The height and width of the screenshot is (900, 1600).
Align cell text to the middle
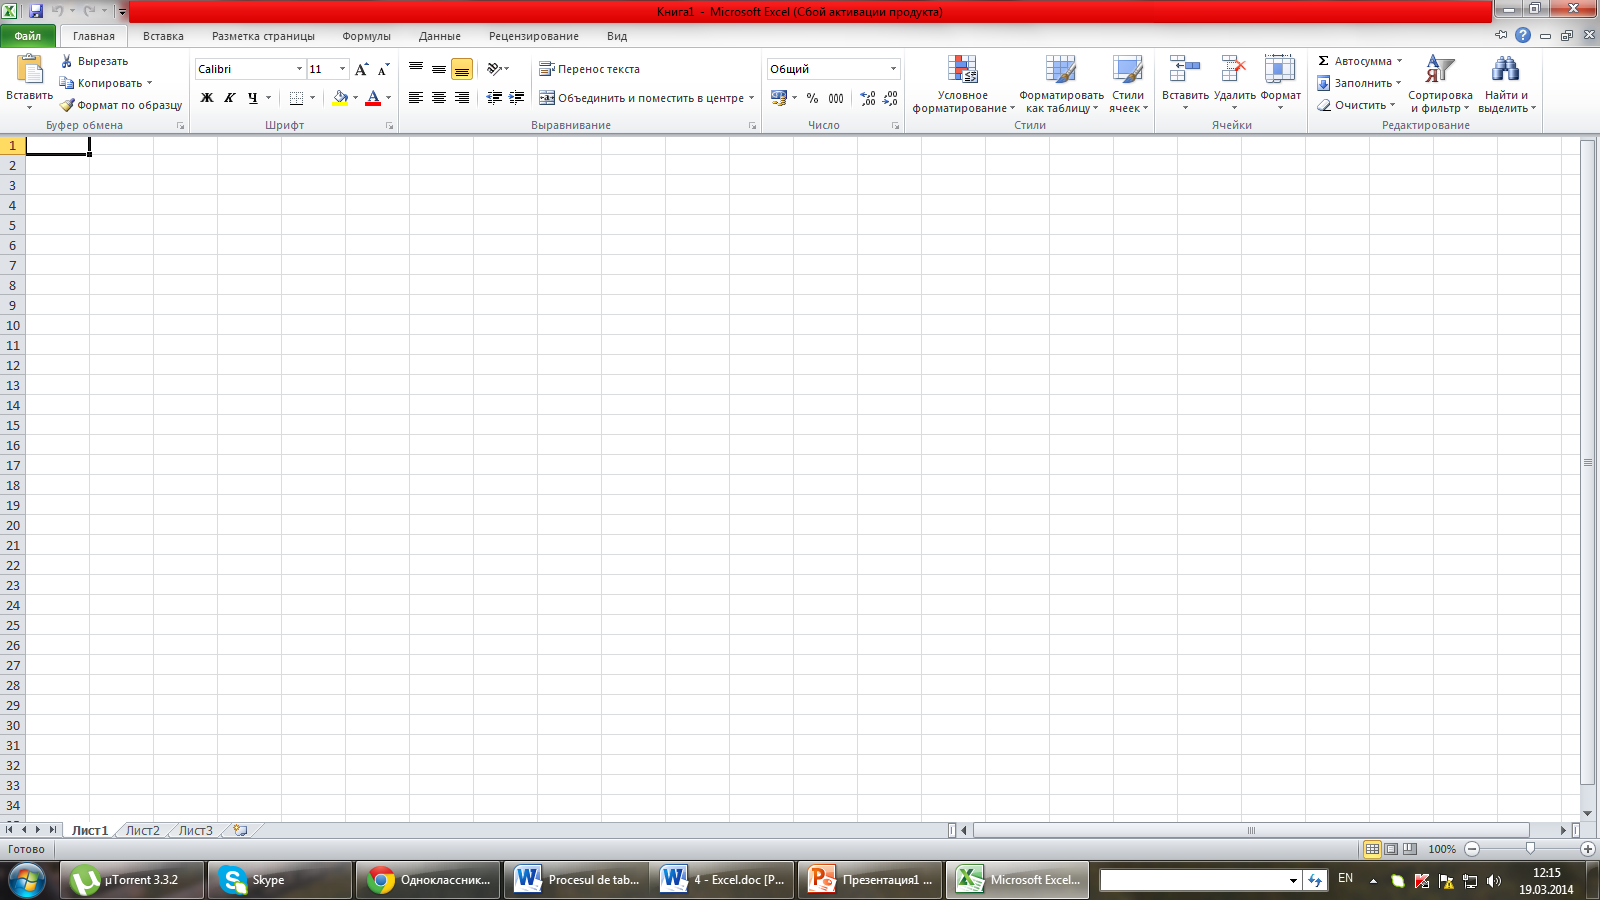click(439, 69)
